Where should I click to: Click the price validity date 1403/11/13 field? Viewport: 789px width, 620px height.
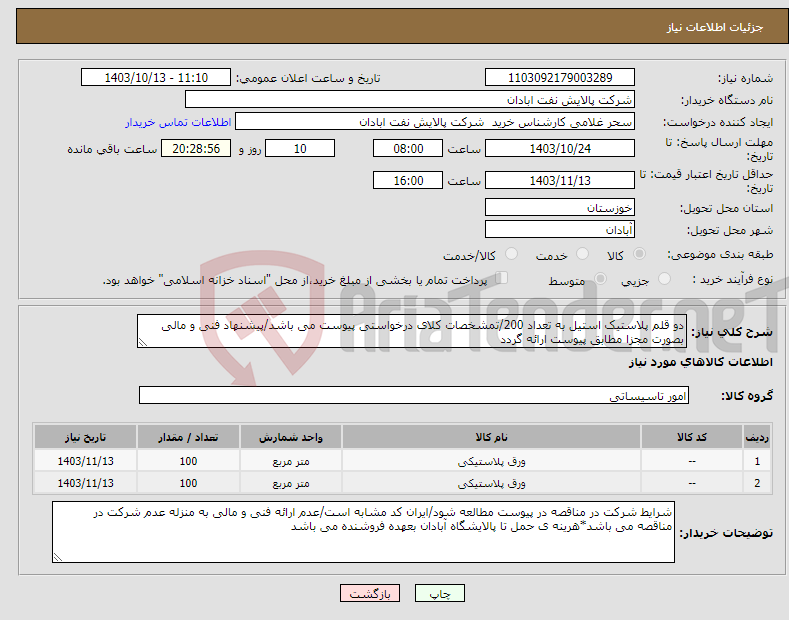[x=560, y=180]
